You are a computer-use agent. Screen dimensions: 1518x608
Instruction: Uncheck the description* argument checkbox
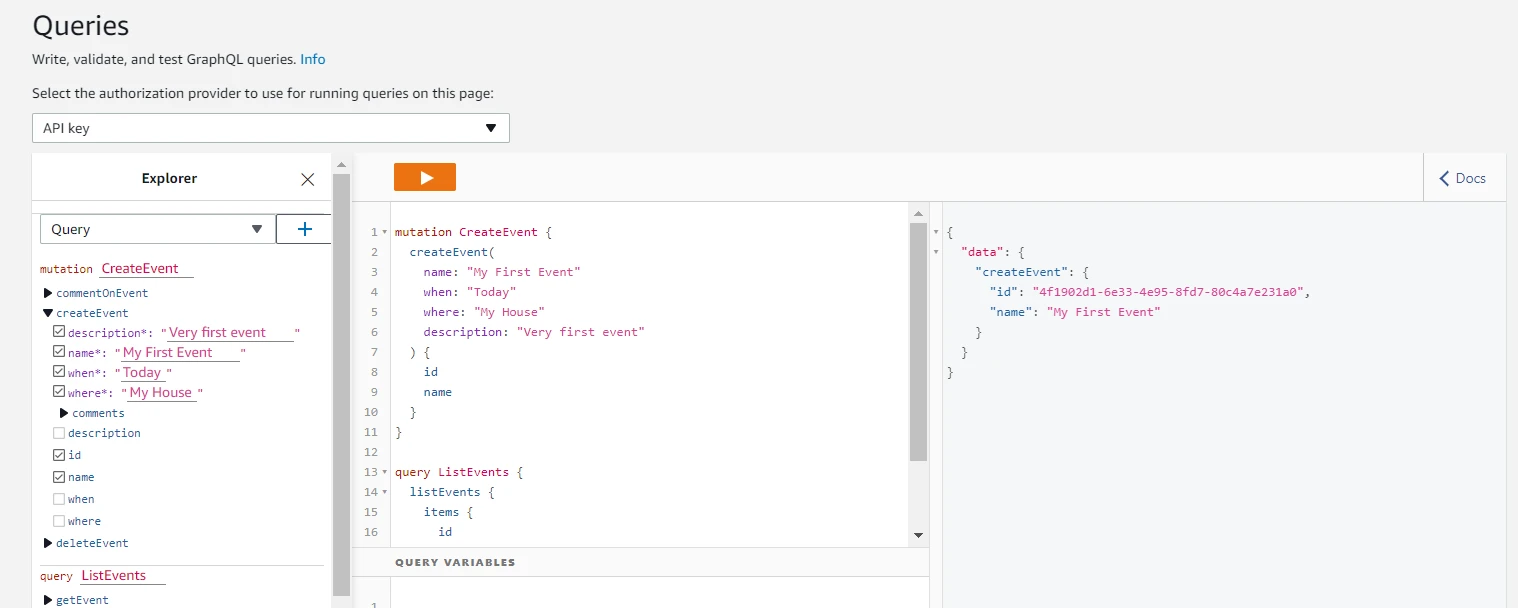[59, 332]
